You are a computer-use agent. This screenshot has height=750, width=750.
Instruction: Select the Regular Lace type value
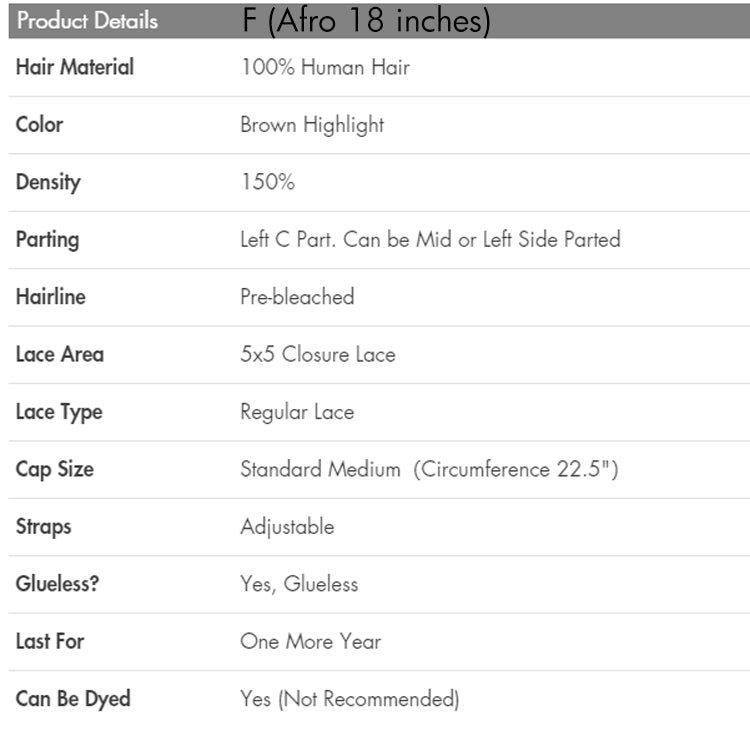(x=297, y=412)
